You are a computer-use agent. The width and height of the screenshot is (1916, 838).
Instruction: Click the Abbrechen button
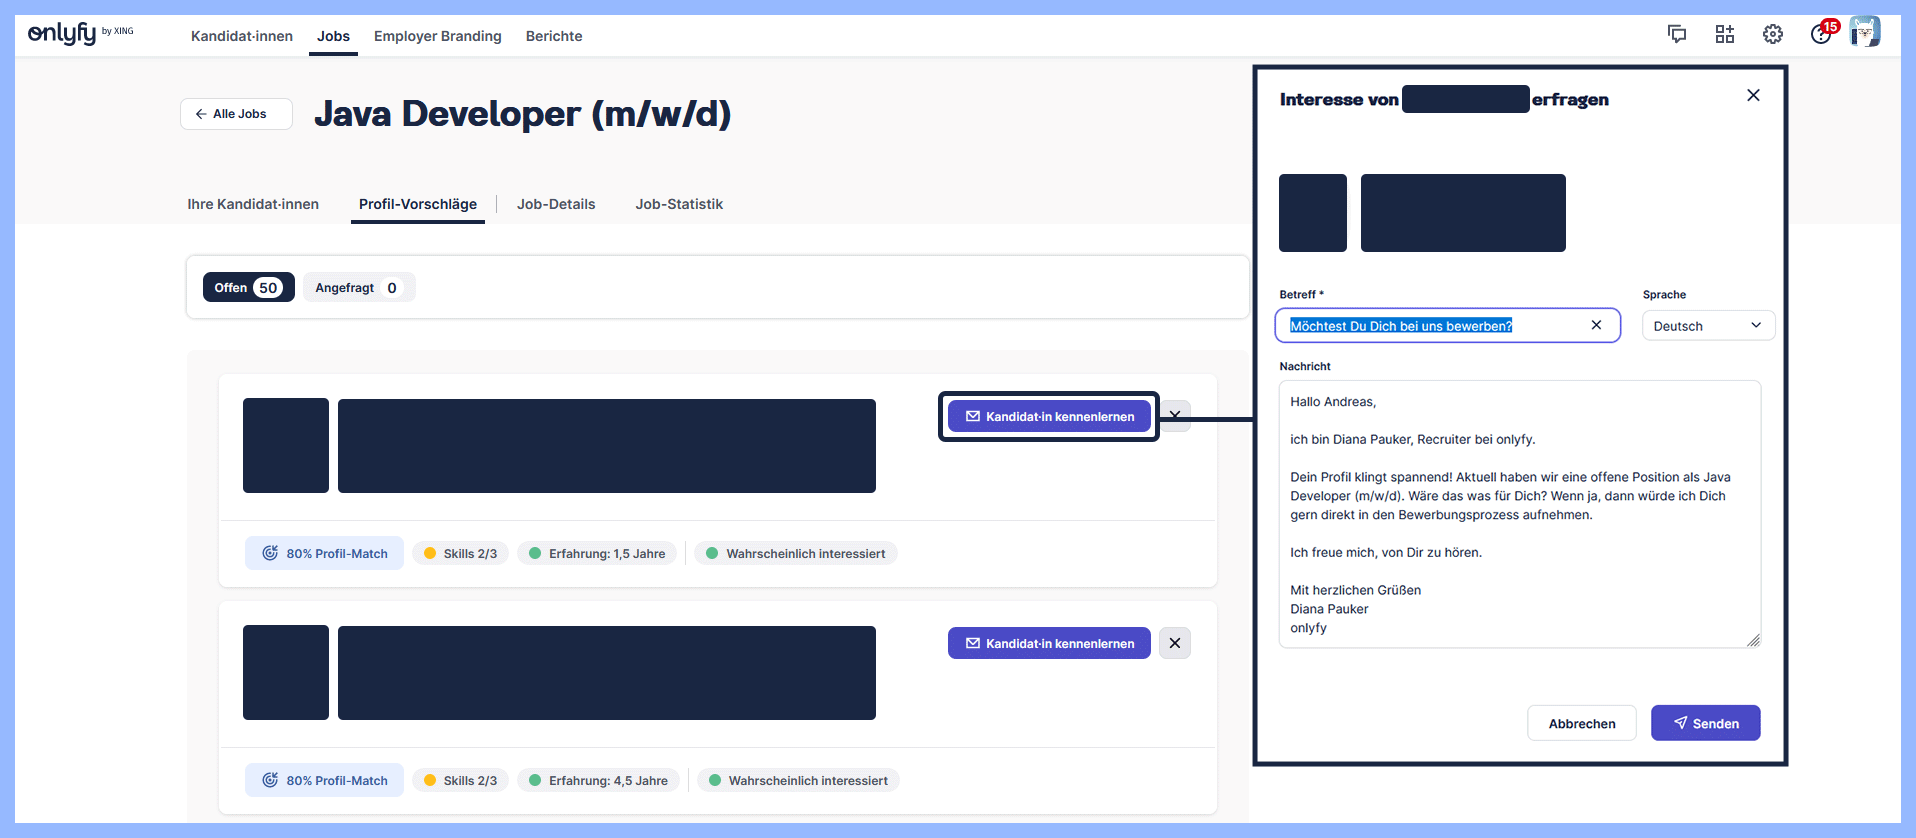coord(1581,724)
